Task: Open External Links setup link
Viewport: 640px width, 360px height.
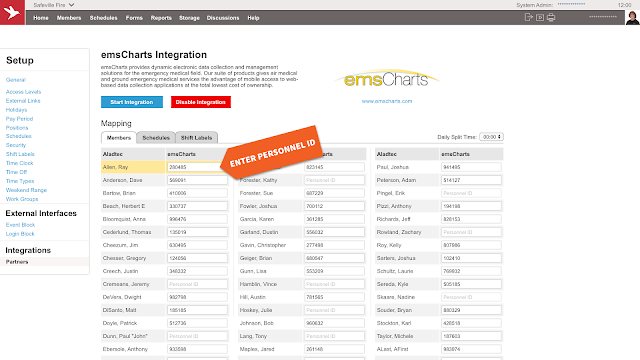Action: coord(23,101)
